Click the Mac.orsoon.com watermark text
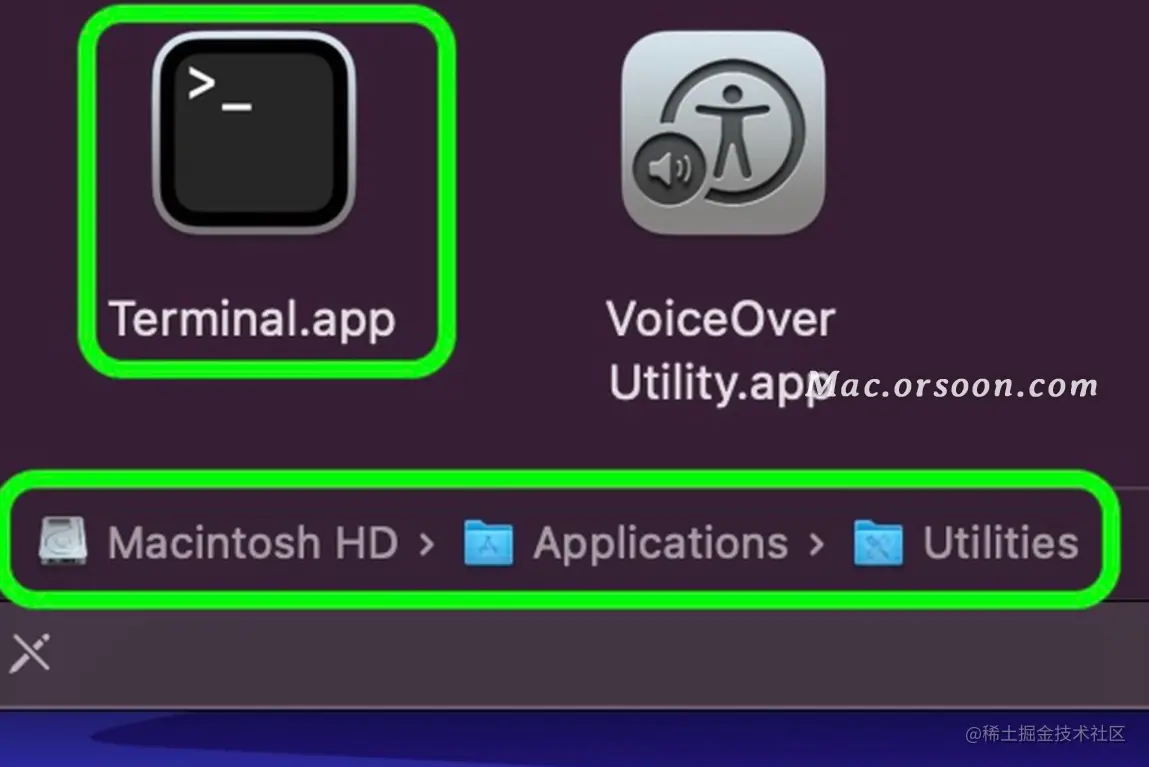Viewport: 1149px width, 767px height. tap(953, 384)
